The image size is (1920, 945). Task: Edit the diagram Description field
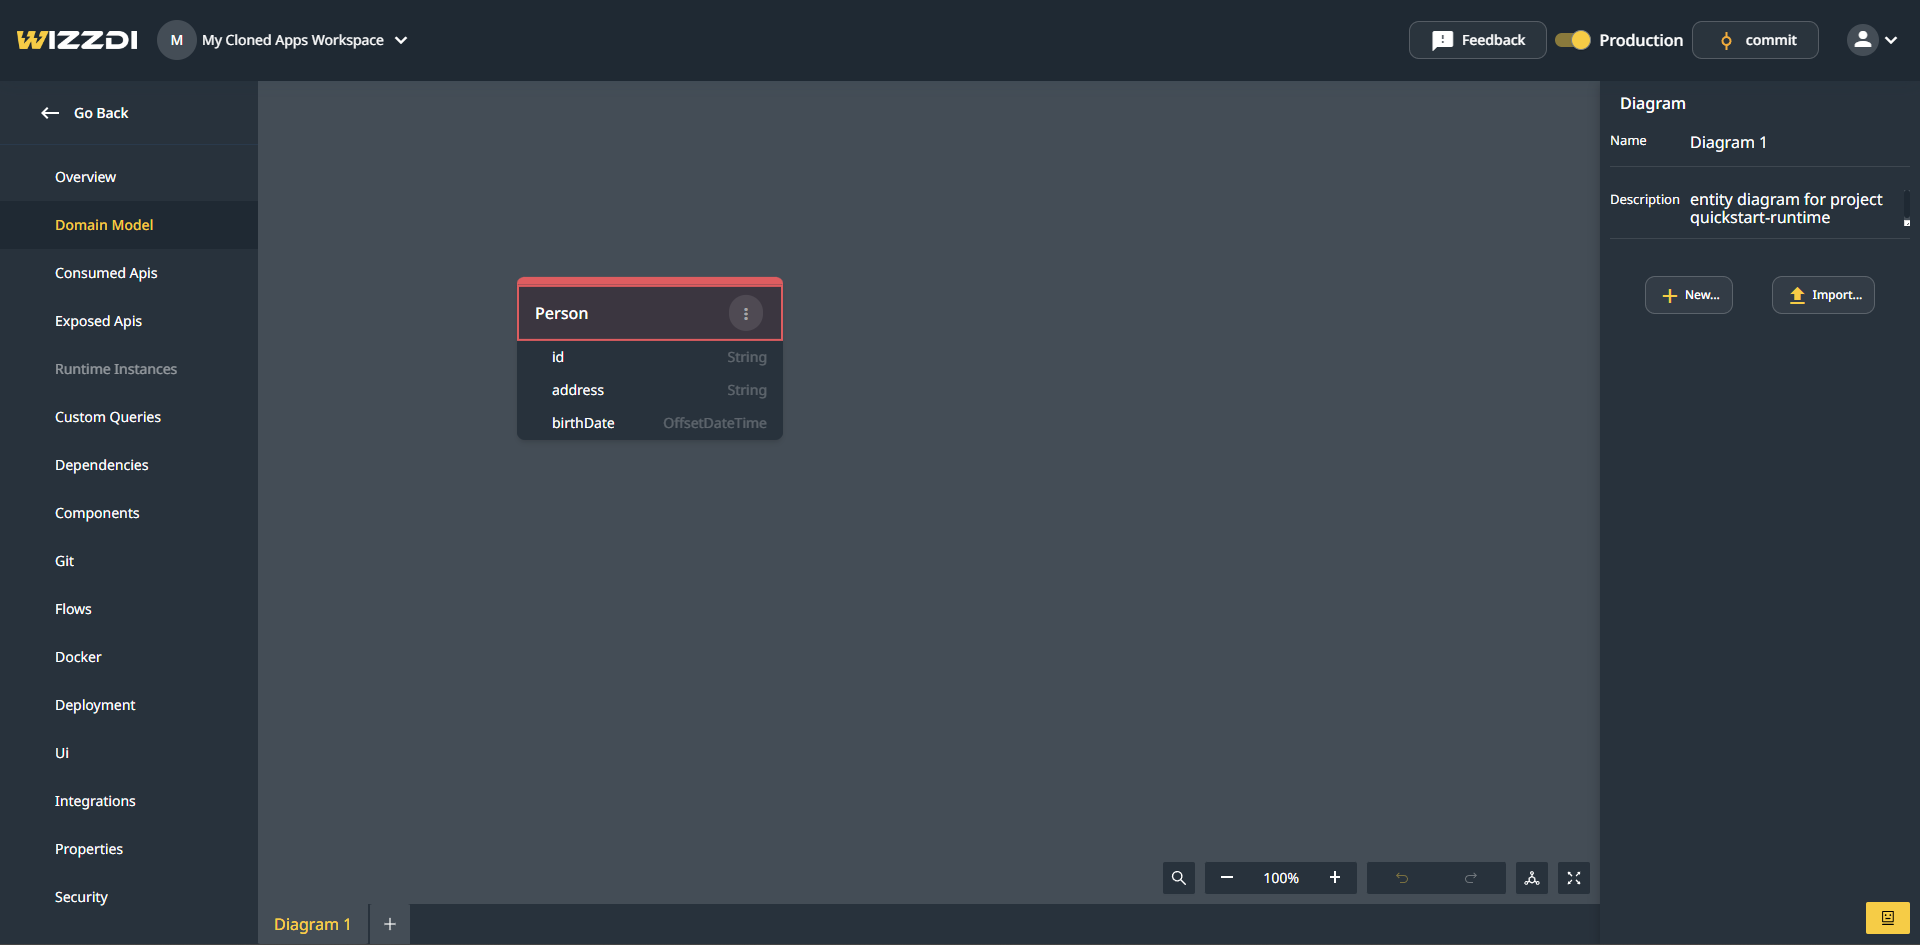1798,209
